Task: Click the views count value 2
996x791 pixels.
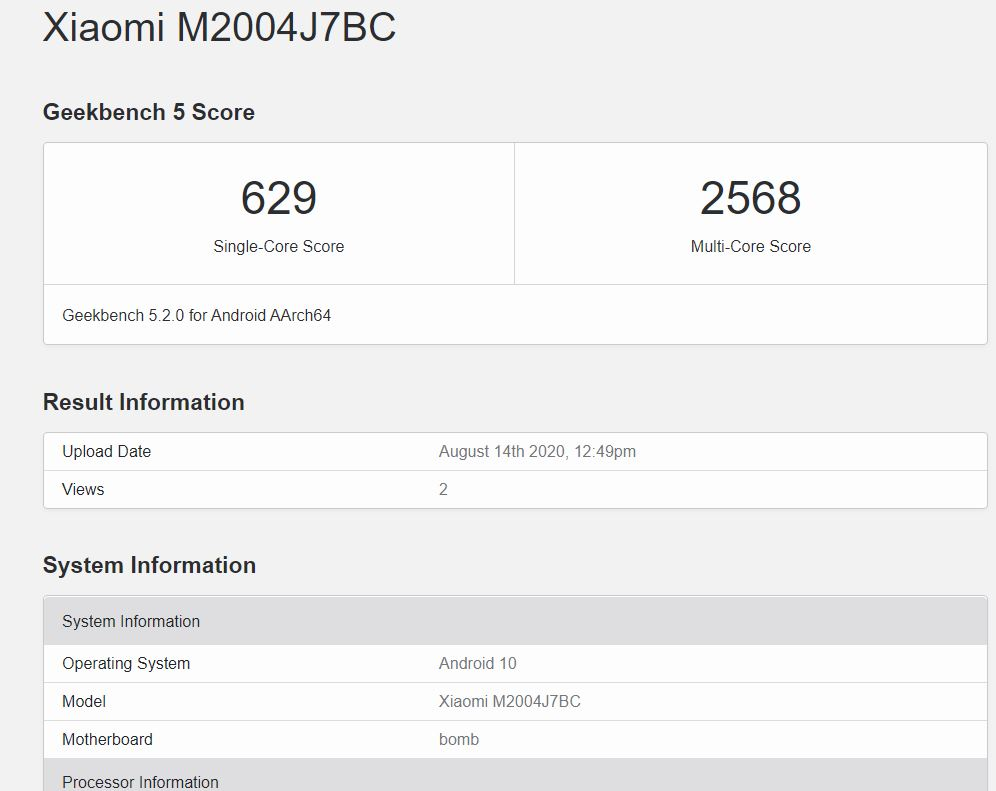Action: [x=443, y=489]
